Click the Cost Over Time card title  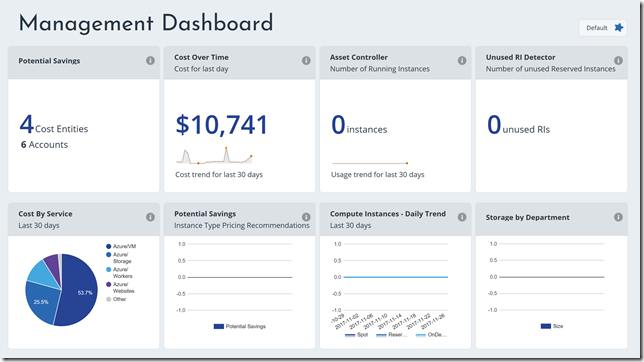coord(201,57)
